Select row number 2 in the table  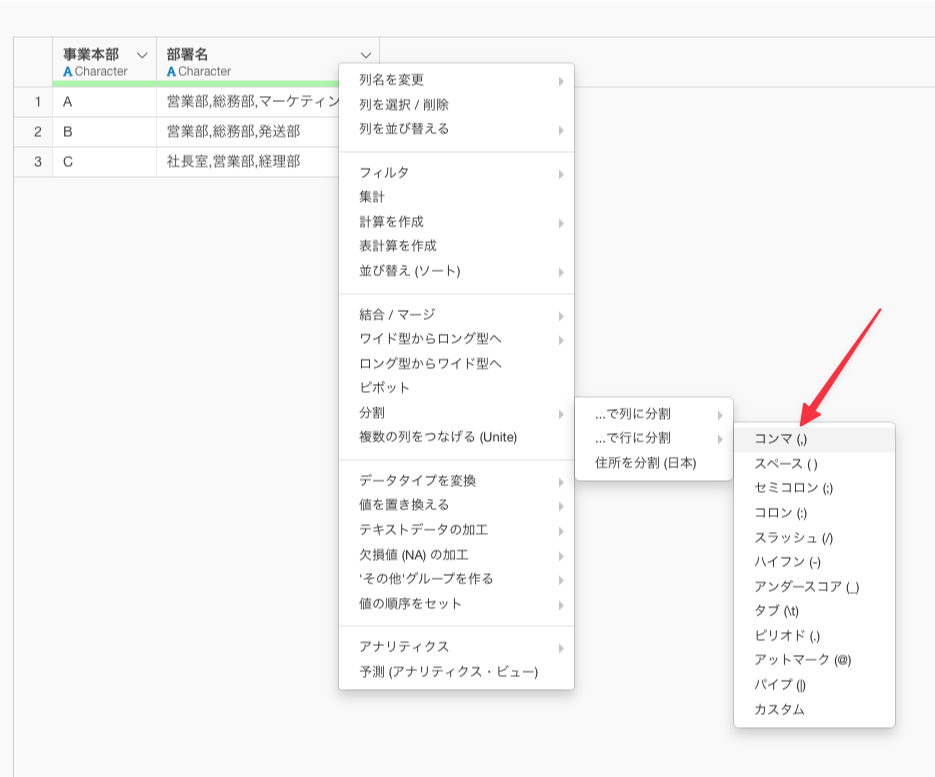38,132
